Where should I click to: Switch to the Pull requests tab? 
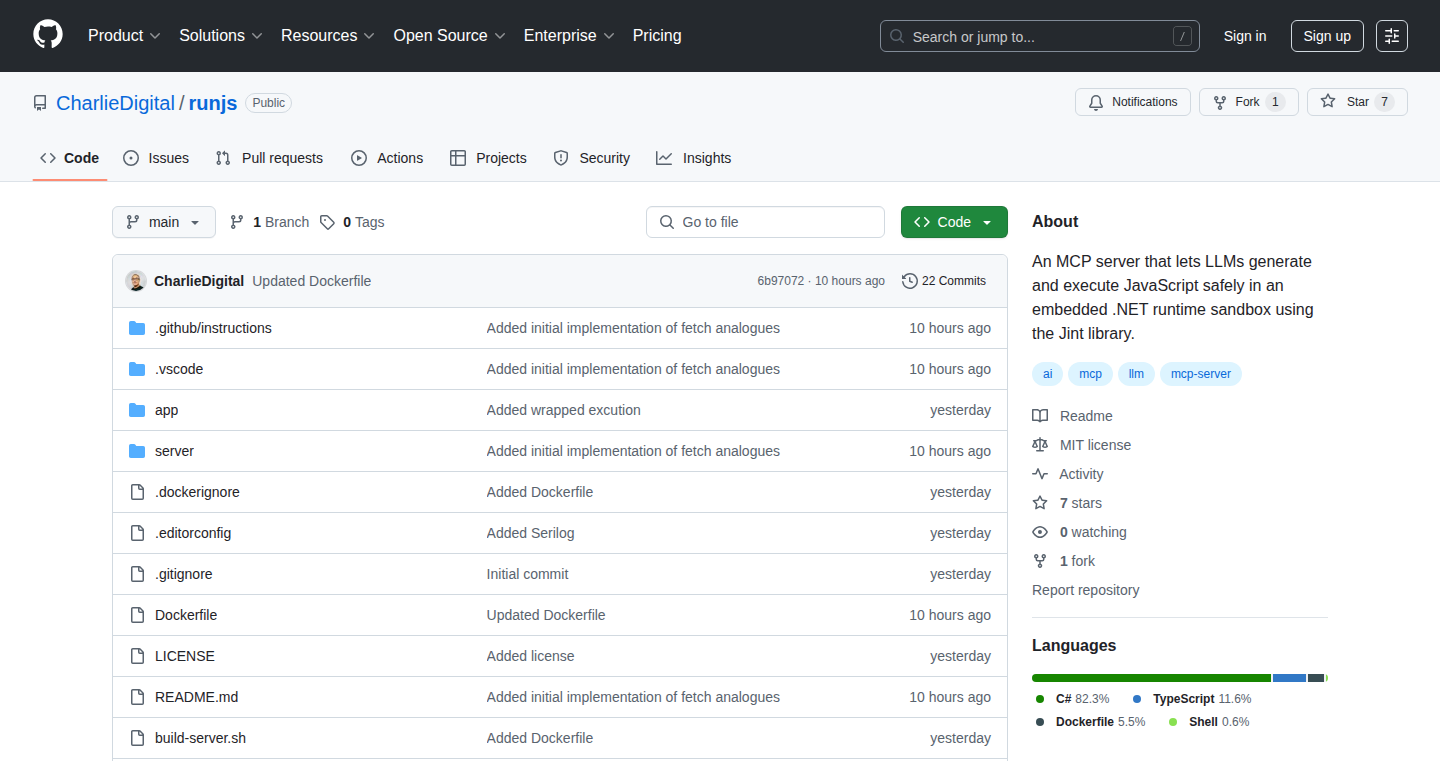coord(270,158)
